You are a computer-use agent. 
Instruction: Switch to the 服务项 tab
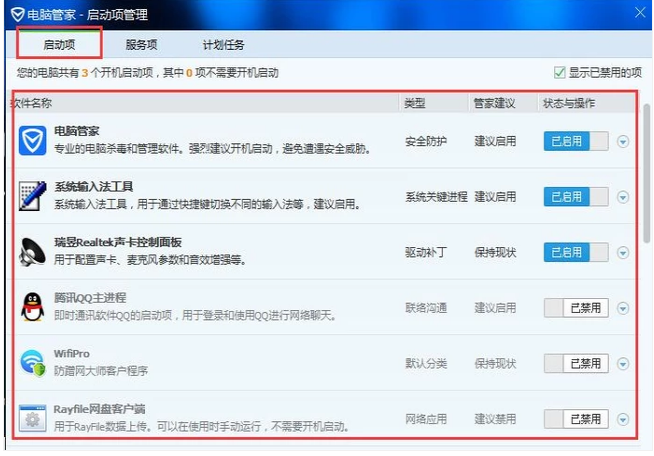click(141, 45)
